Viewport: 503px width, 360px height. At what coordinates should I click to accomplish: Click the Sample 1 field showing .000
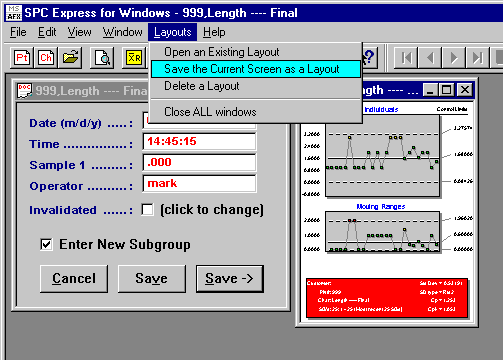tap(199, 162)
